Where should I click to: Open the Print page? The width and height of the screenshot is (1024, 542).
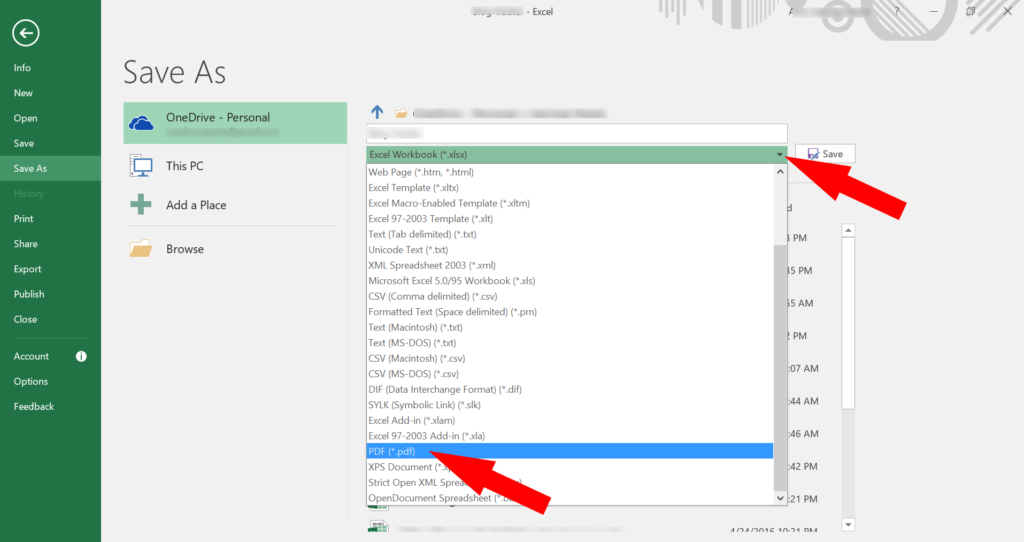pos(24,219)
